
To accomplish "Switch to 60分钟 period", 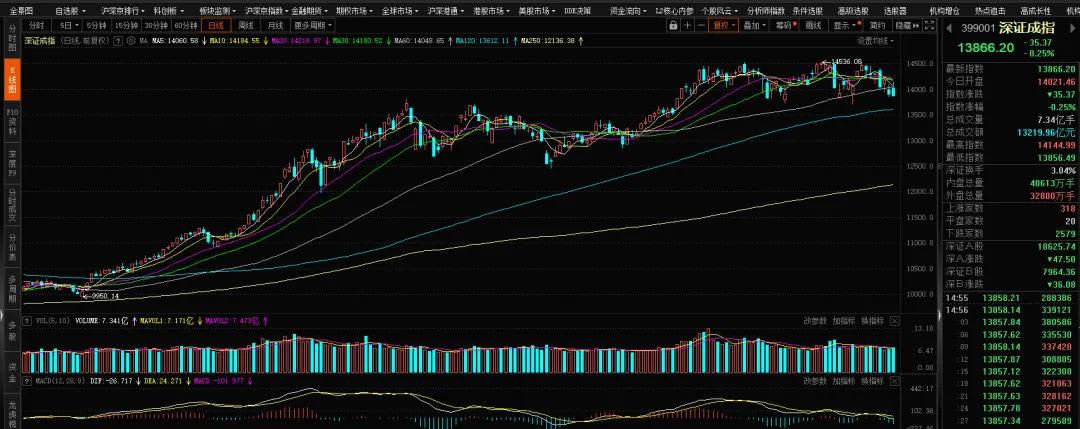I will click(185, 25).
